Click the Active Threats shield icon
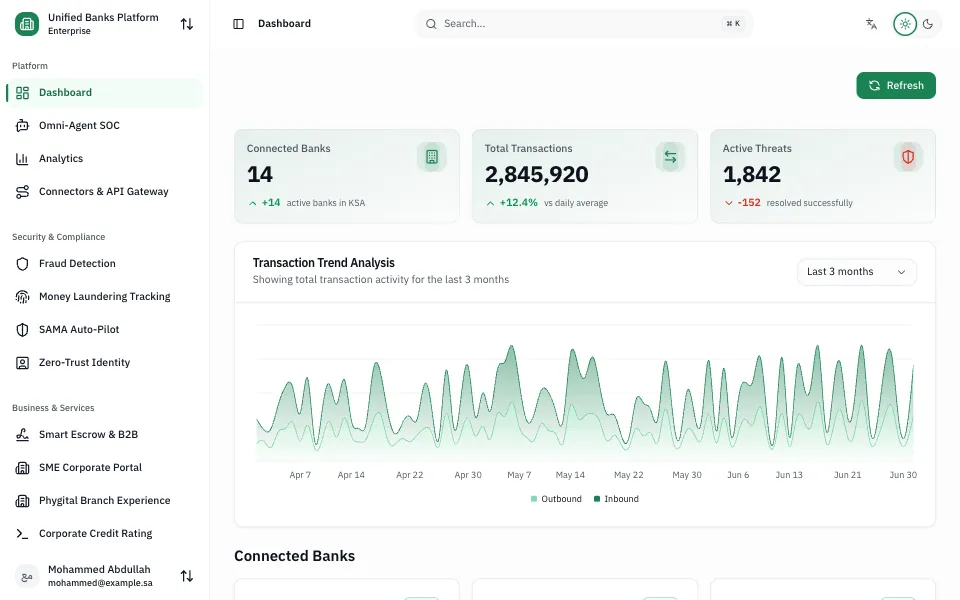This screenshot has width=960, height=600. click(x=908, y=157)
